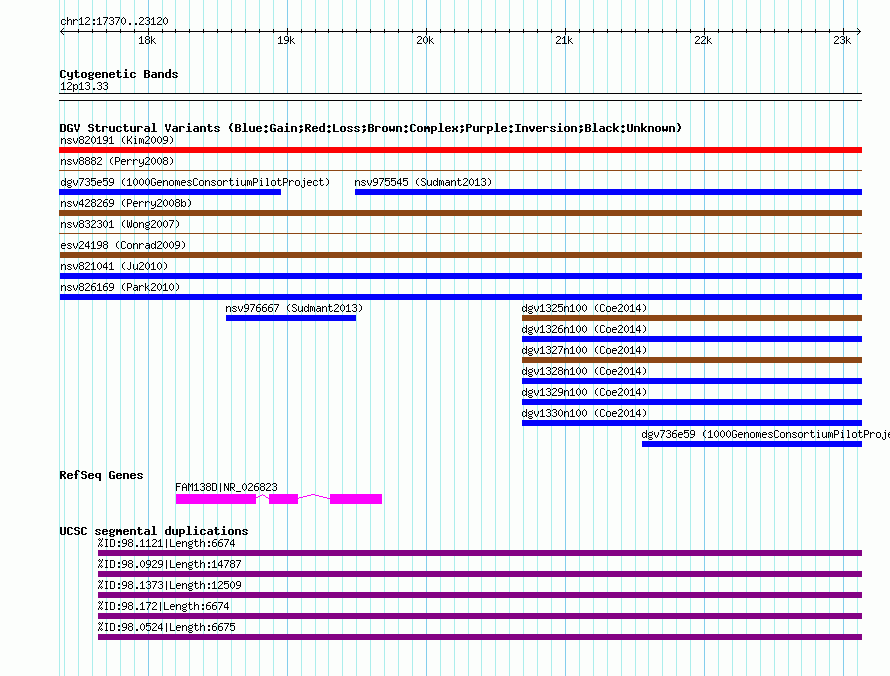The height and width of the screenshot is (676, 890).
Task: Click the dgv1328n100 blue bar
Action: [x=692, y=381]
